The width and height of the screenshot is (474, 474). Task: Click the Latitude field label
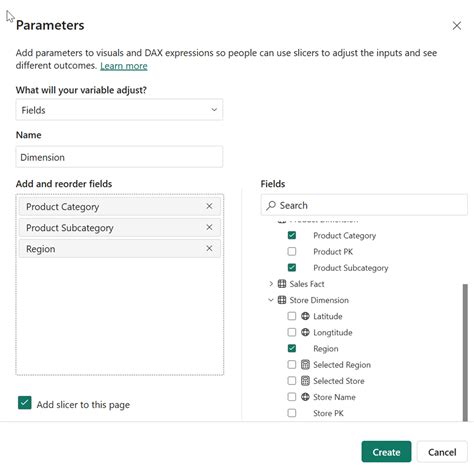click(328, 316)
